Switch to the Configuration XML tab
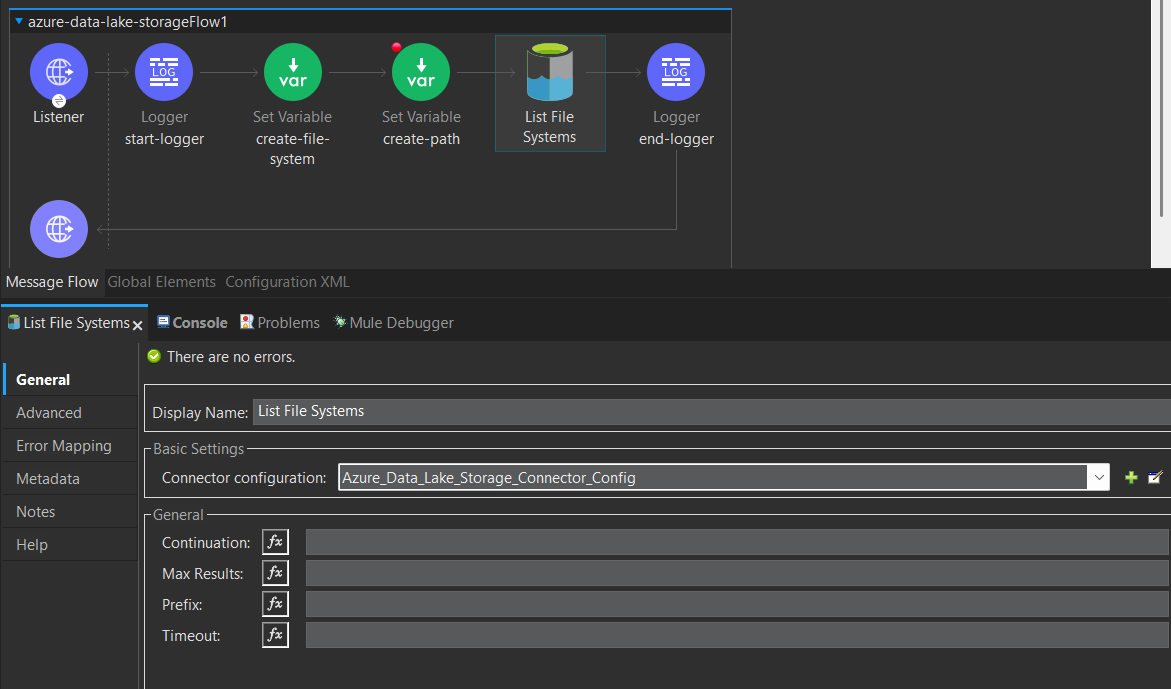The width and height of the screenshot is (1171, 689). tap(287, 282)
